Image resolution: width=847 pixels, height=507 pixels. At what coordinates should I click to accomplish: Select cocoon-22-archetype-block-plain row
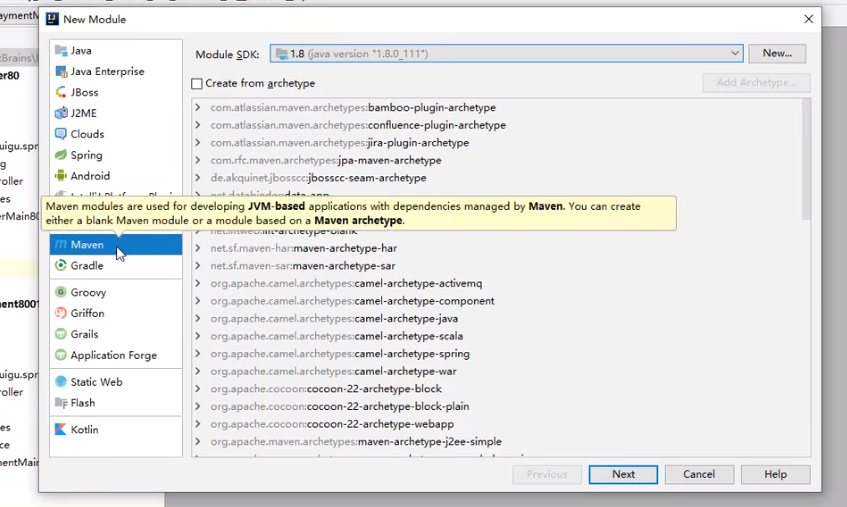point(497,407)
